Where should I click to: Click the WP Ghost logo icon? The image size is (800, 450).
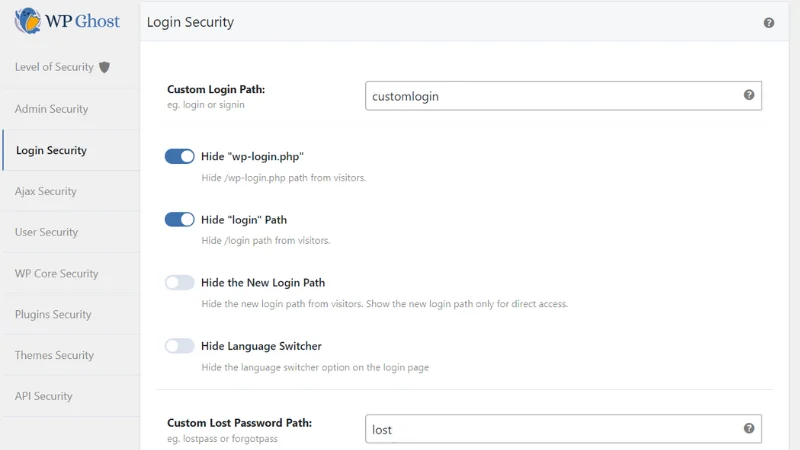click(28, 20)
